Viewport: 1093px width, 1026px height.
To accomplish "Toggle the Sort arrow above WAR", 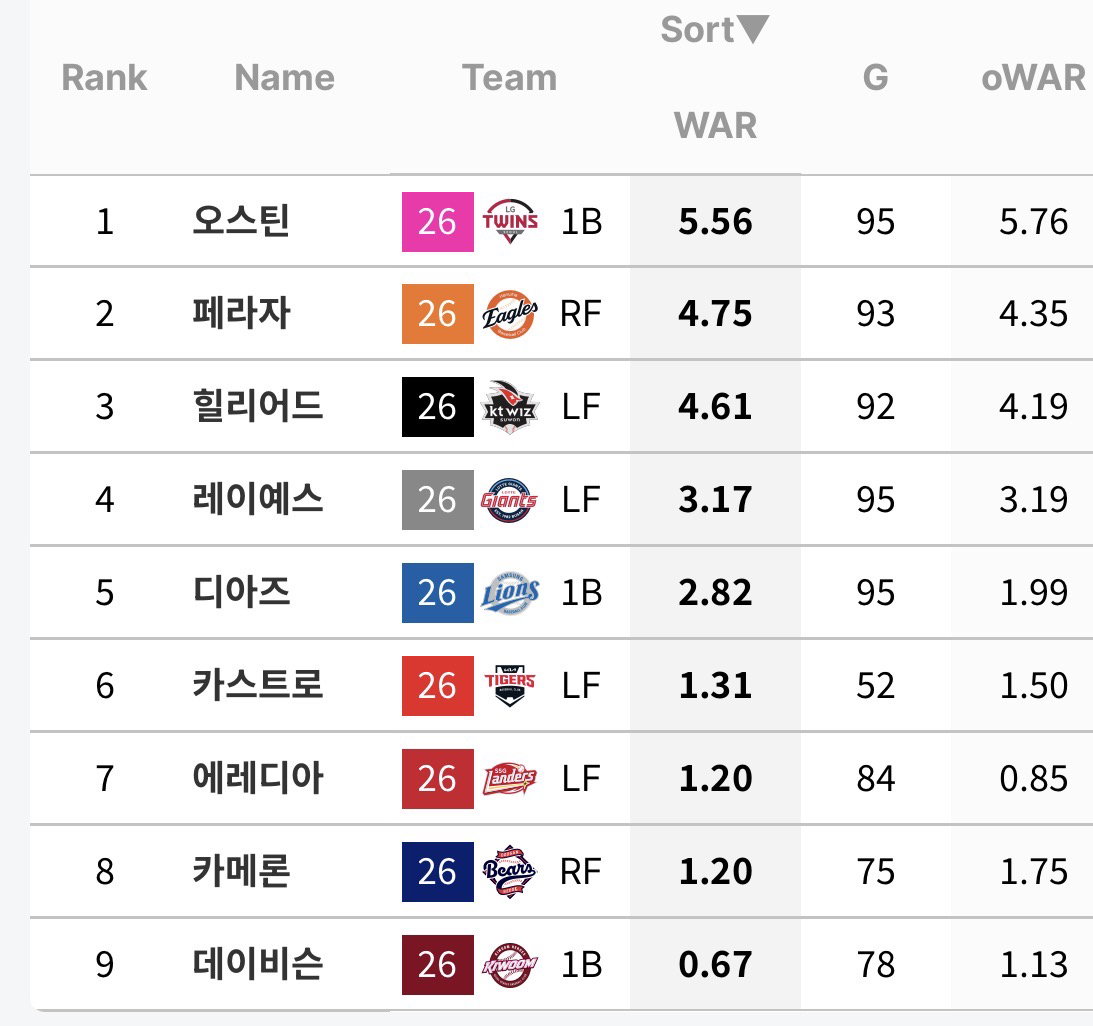I will [x=753, y=29].
